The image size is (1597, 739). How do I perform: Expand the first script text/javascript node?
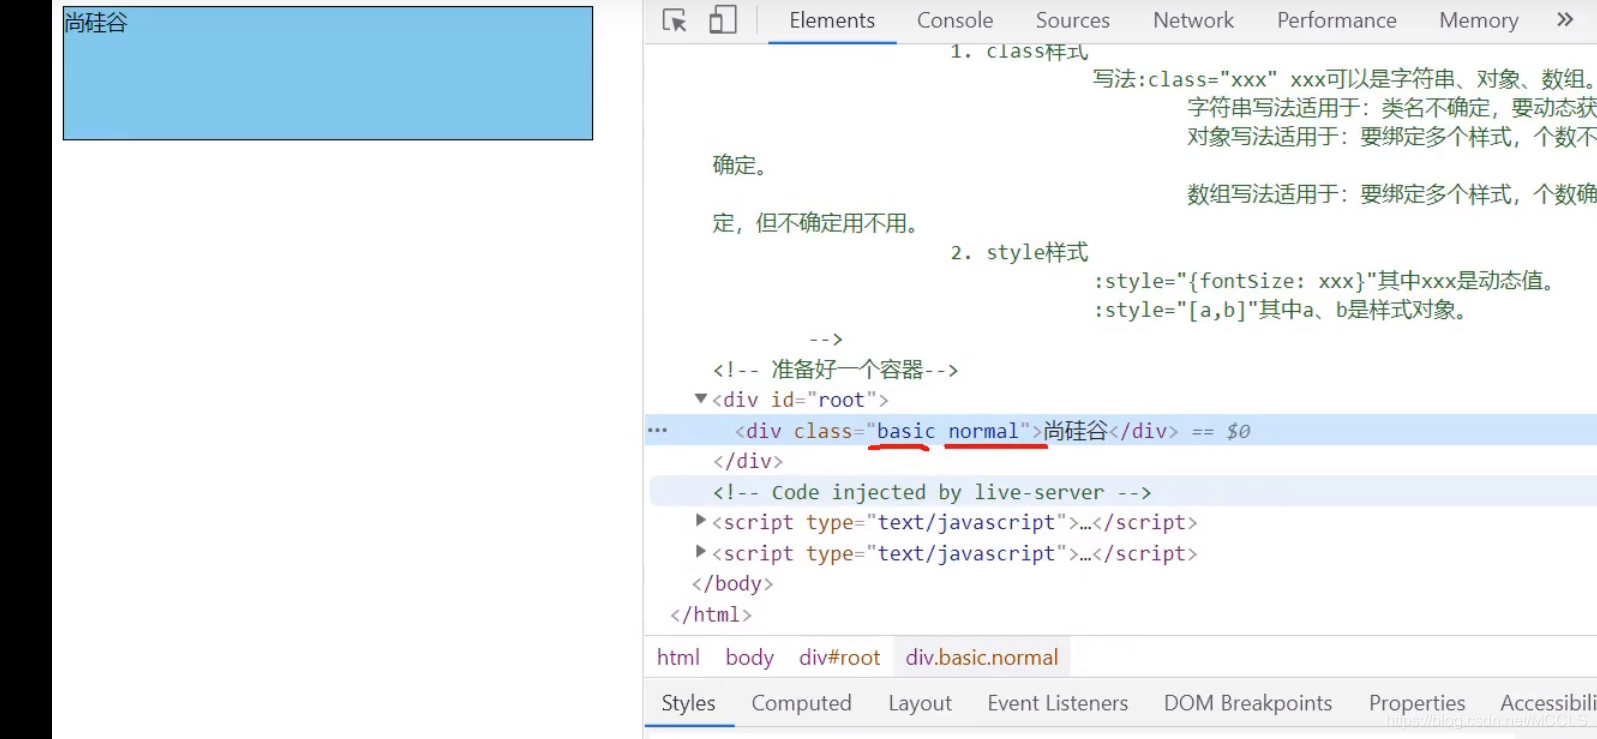coord(700,520)
